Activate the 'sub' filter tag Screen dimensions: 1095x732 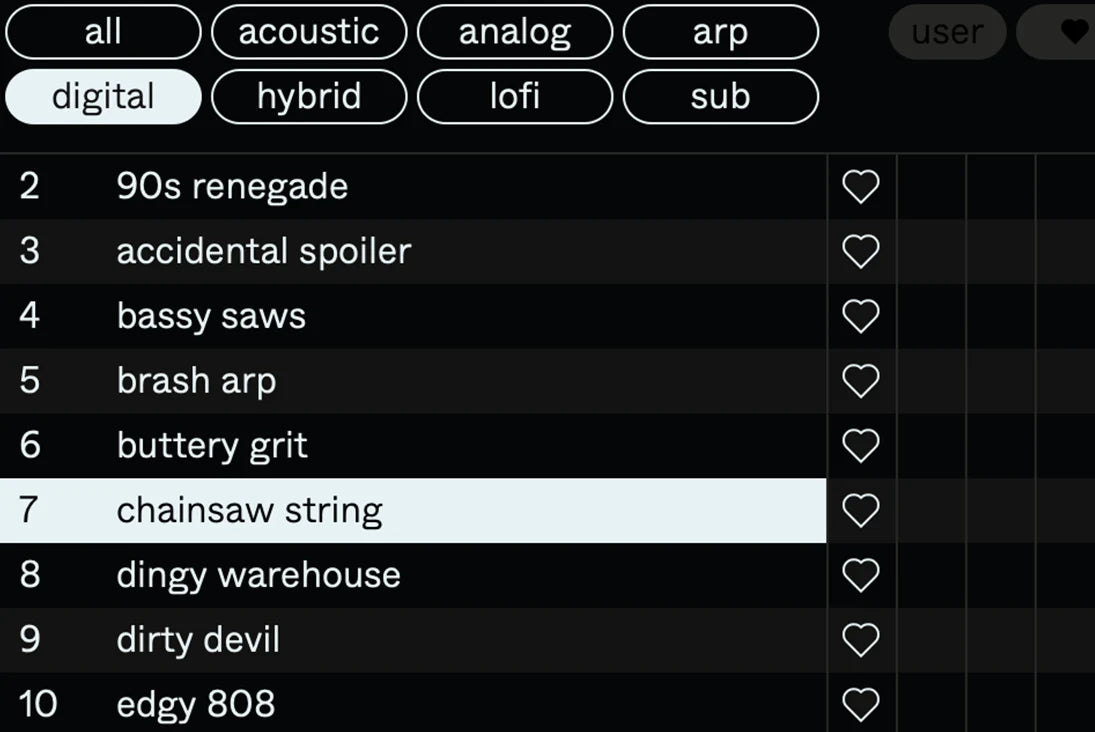[x=721, y=97]
